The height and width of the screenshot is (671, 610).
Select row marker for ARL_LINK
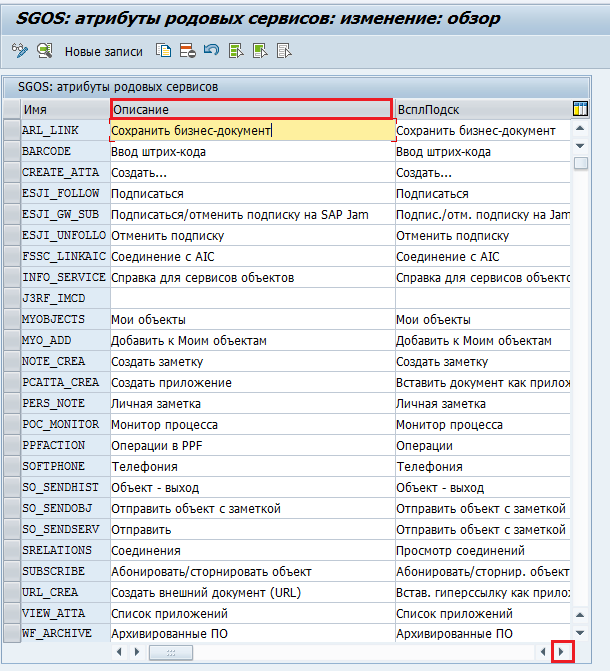(11, 130)
